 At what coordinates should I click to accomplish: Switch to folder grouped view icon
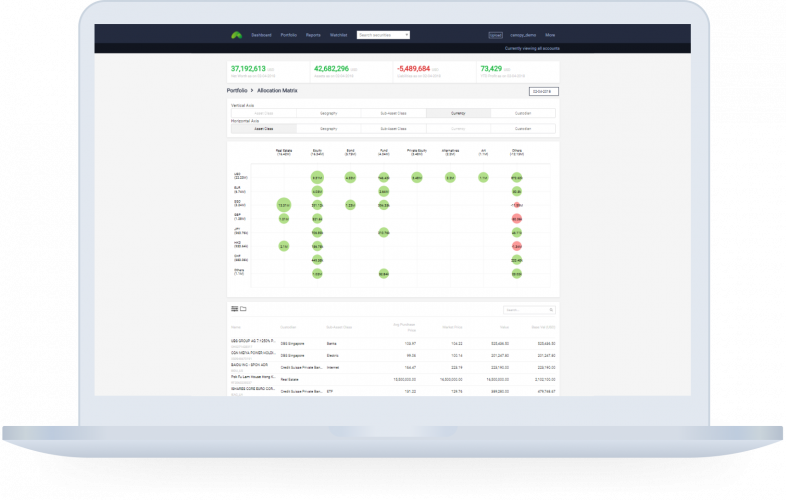[x=243, y=309]
